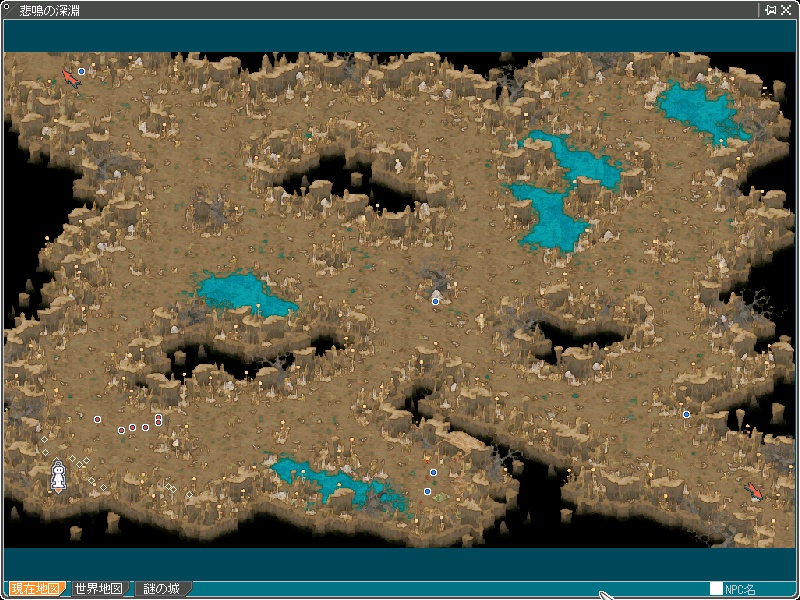Close the 悲鳴の深淵 map window

click(786, 10)
